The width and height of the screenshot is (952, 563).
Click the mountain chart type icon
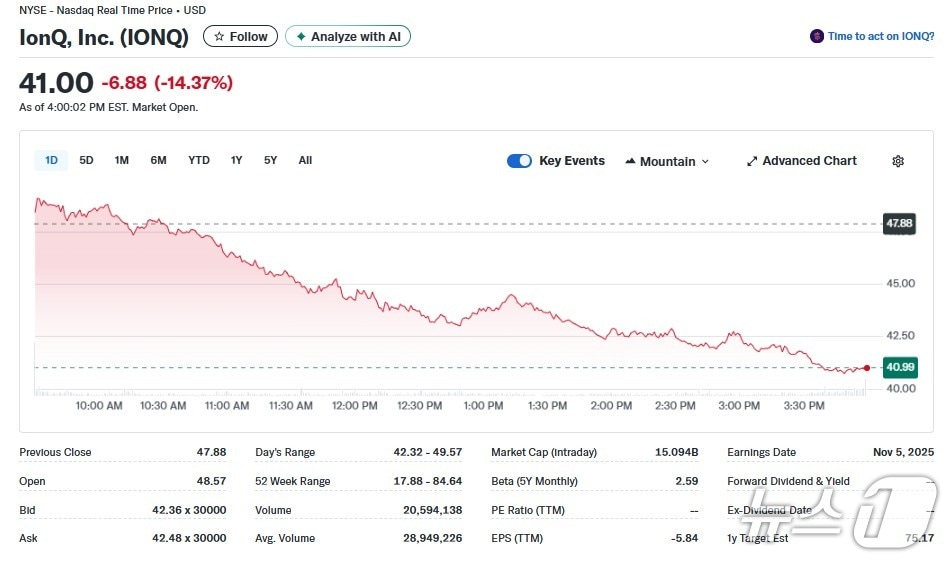(630, 161)
